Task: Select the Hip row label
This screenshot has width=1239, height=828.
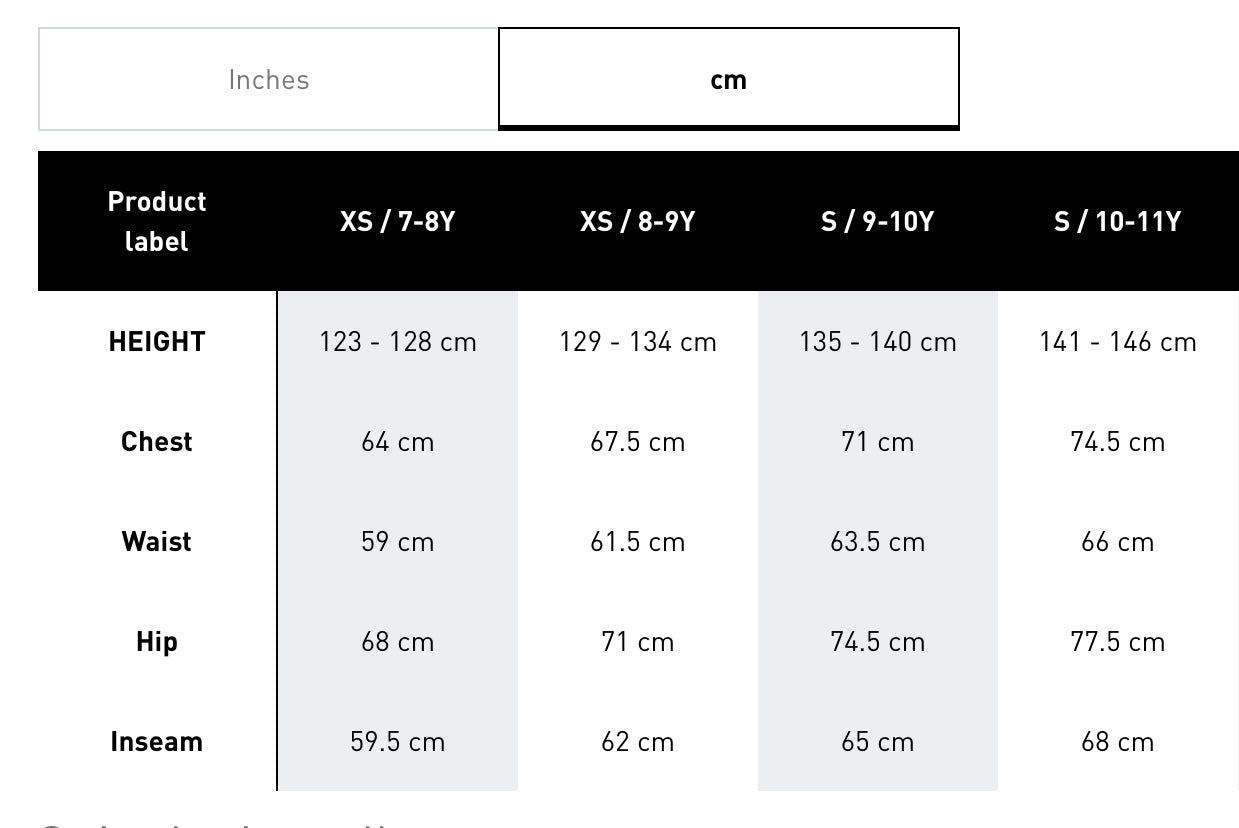Action: [x=156, y=641]
